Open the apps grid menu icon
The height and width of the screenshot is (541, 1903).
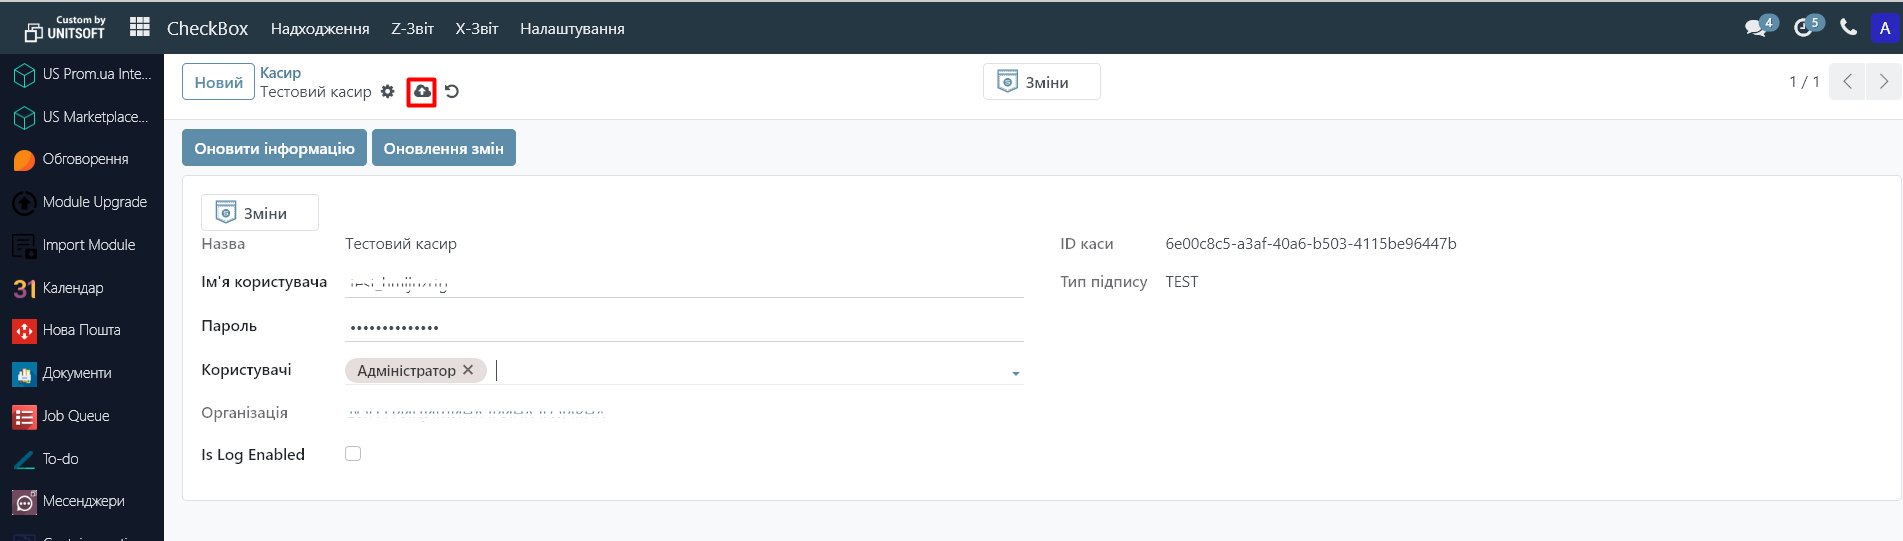pos(140,27)
